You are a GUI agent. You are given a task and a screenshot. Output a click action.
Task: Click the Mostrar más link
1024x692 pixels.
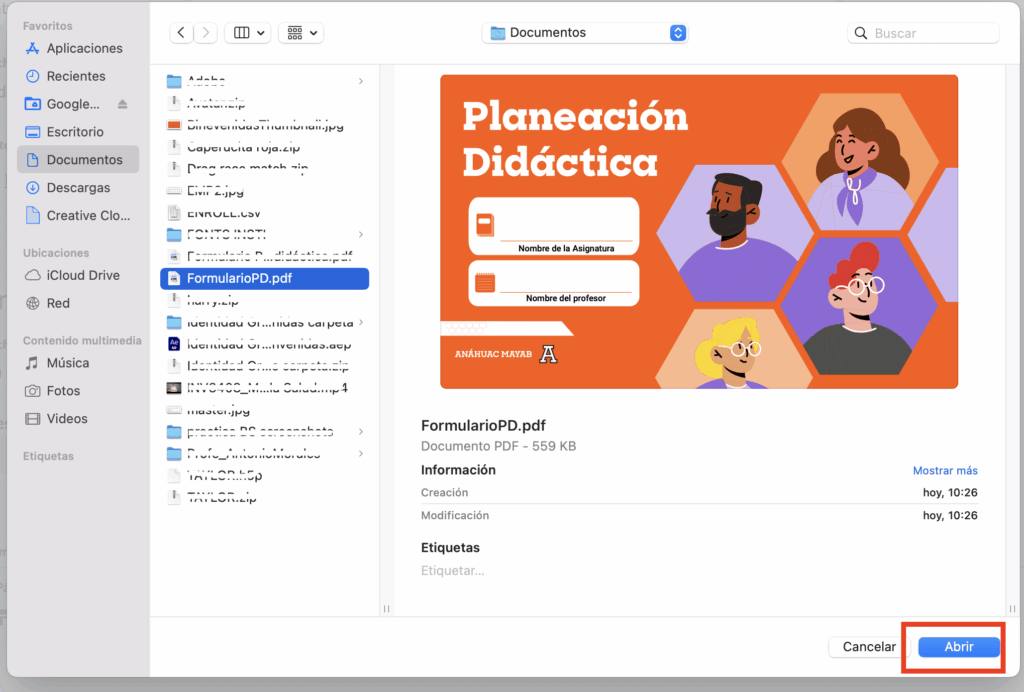pyautogui.click(x=945, y=471)
